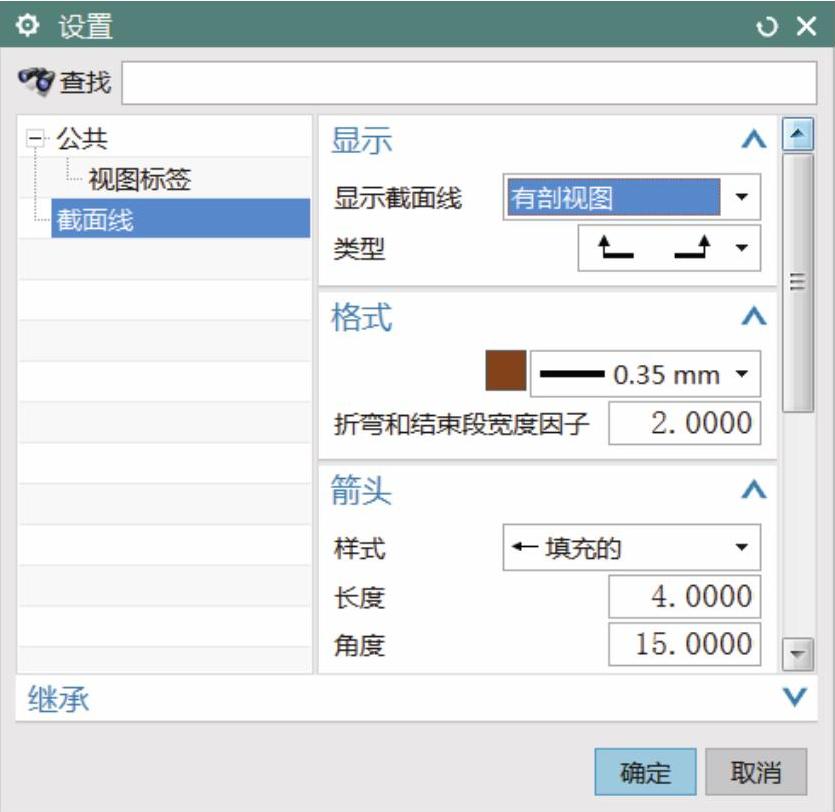Collapse the 公共 tree node

[36, 139]
